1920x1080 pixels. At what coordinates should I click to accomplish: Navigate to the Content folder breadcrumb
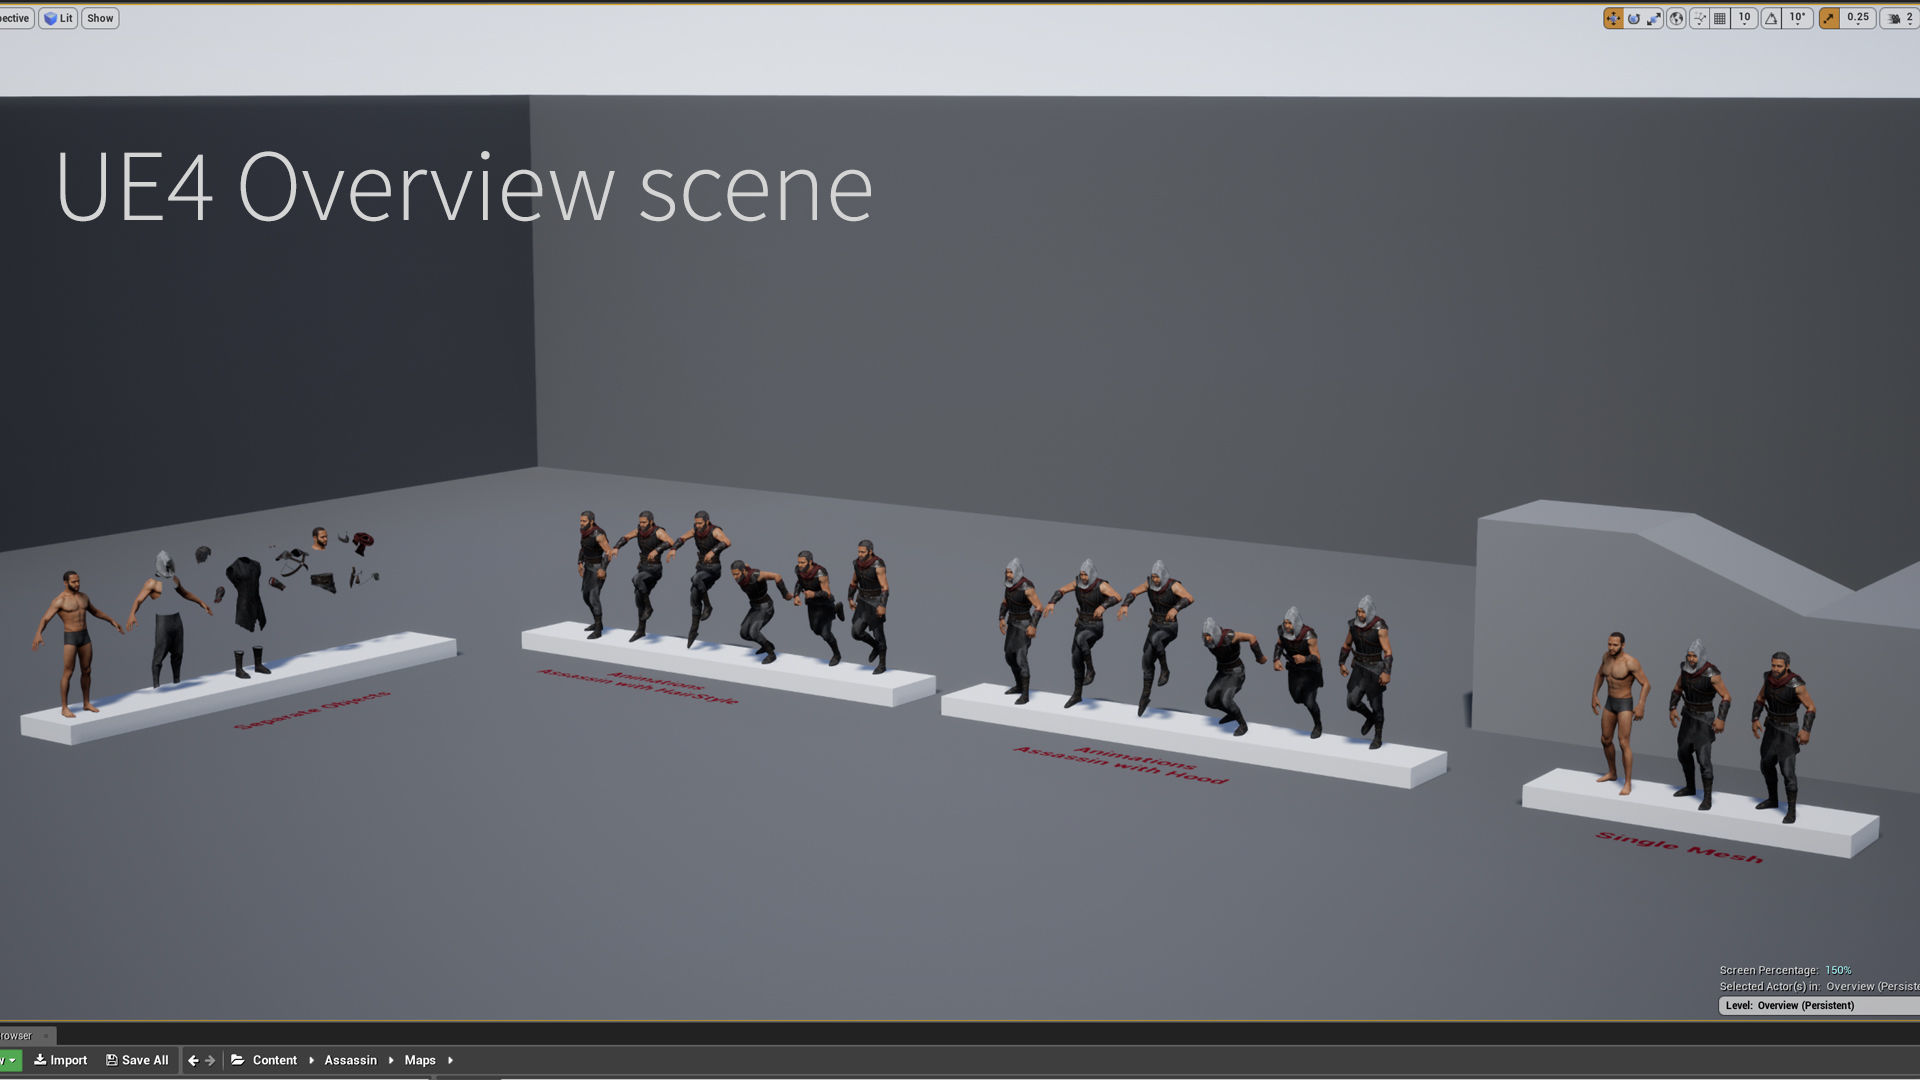(x=275, y=1060)
